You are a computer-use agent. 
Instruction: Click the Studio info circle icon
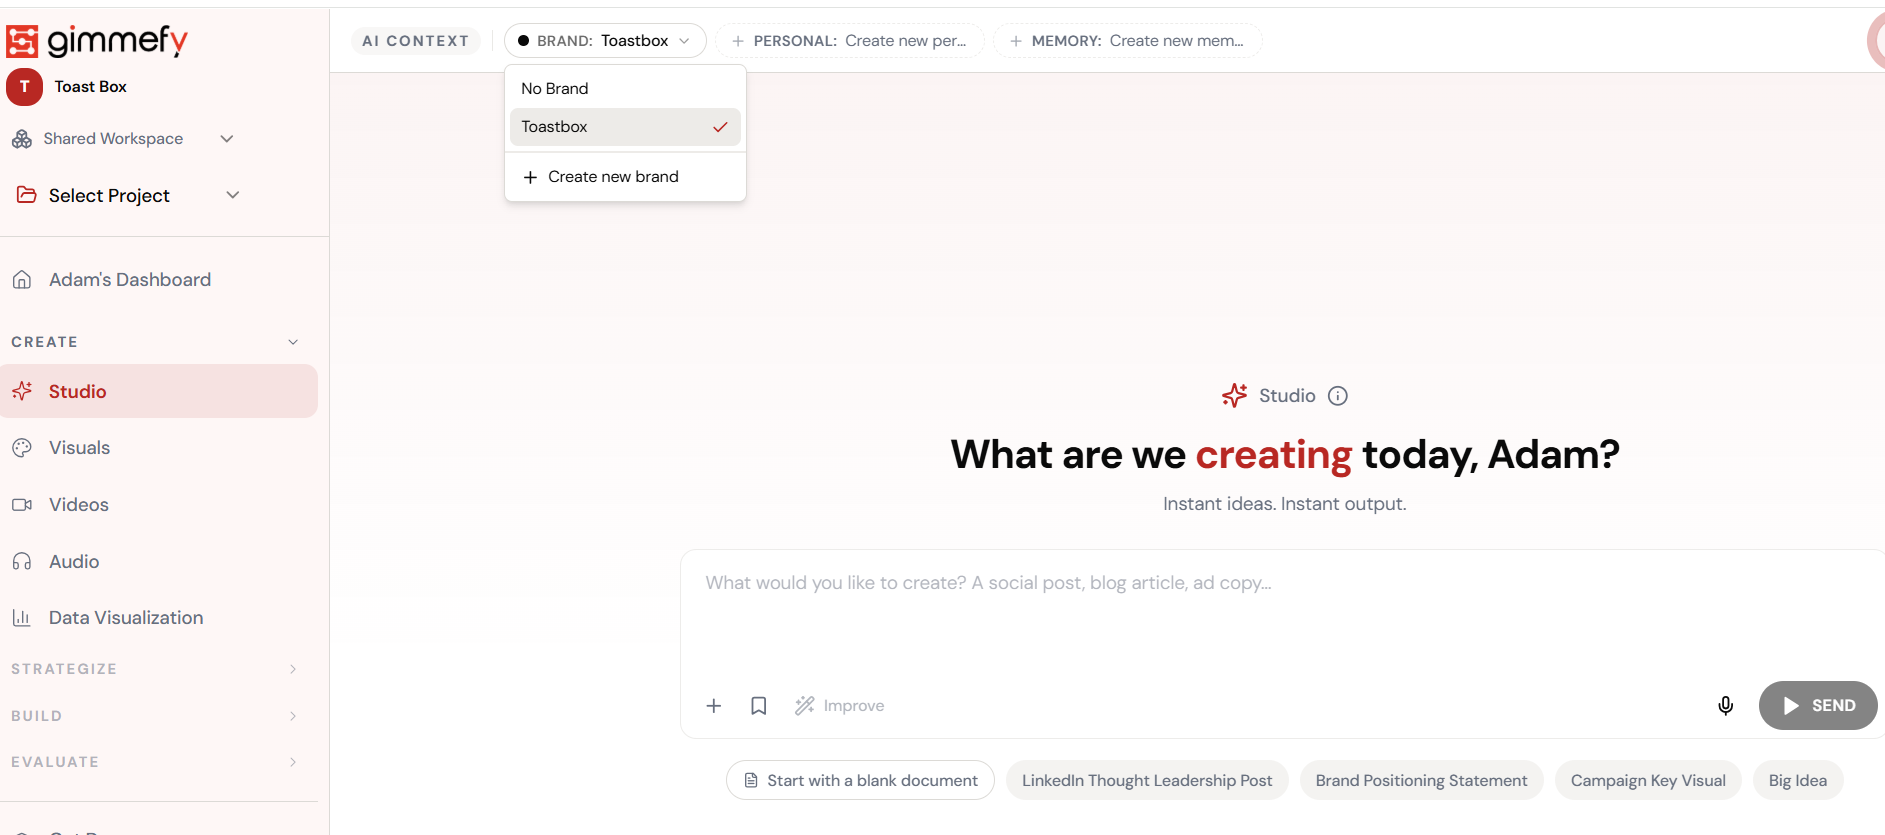point(1338,396)
